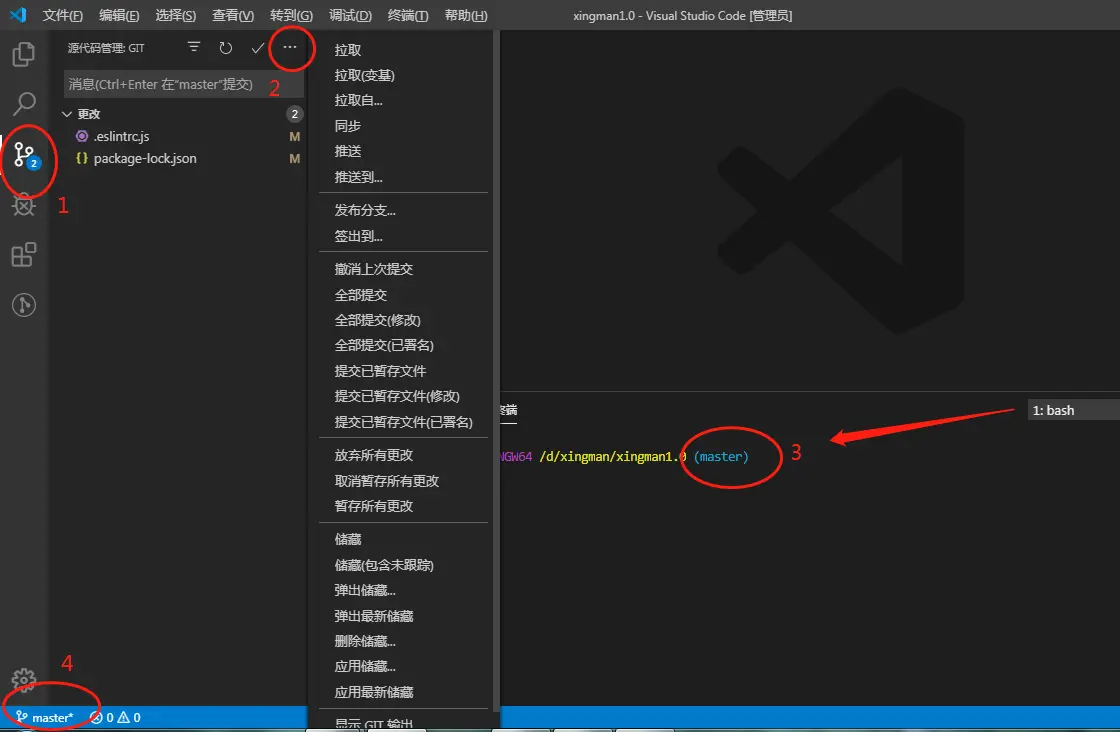Viewport: 1120px width, 732px height.
Task: Choose 提交已暂存文件(已署名) from the git menu
Action: (x=403, y=422)
